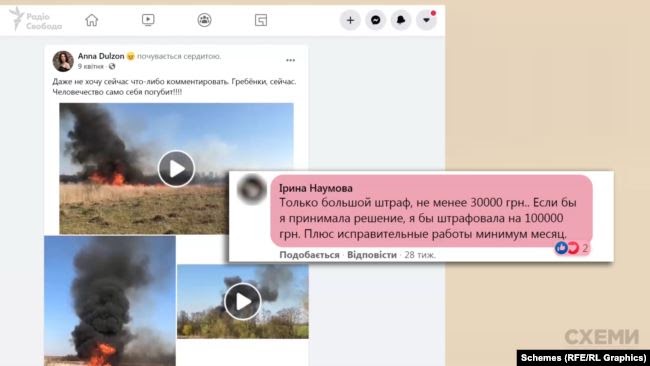650x366 pixels.
Task: Open the Gaming tab icon
Action: 261,20
